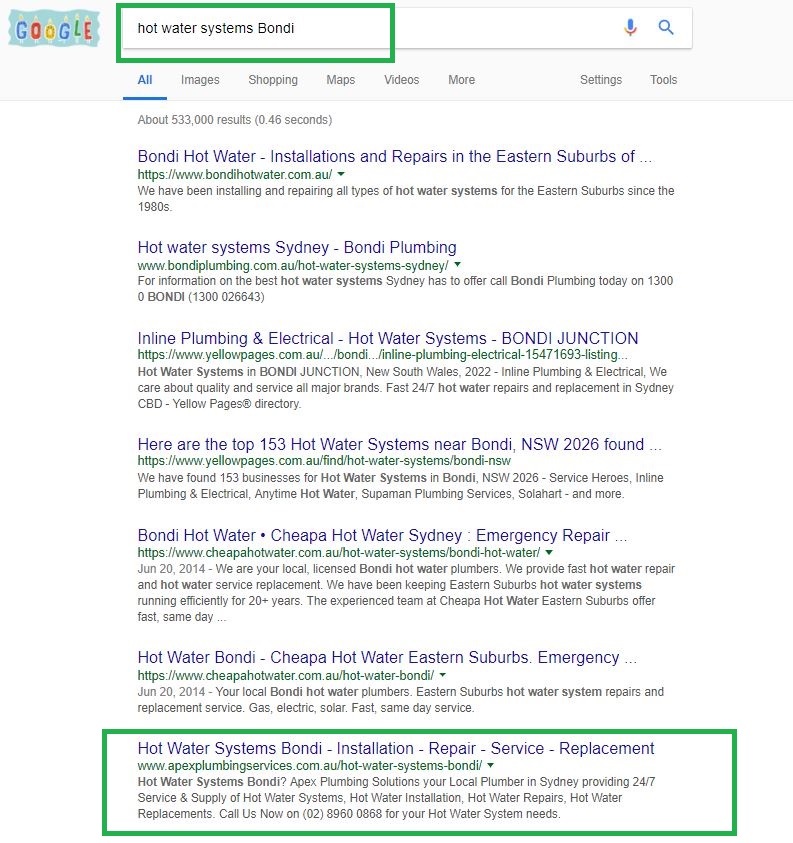Open the search Tools options
Image resolution: width=793 pixels, height=843 pixels.
663,80
